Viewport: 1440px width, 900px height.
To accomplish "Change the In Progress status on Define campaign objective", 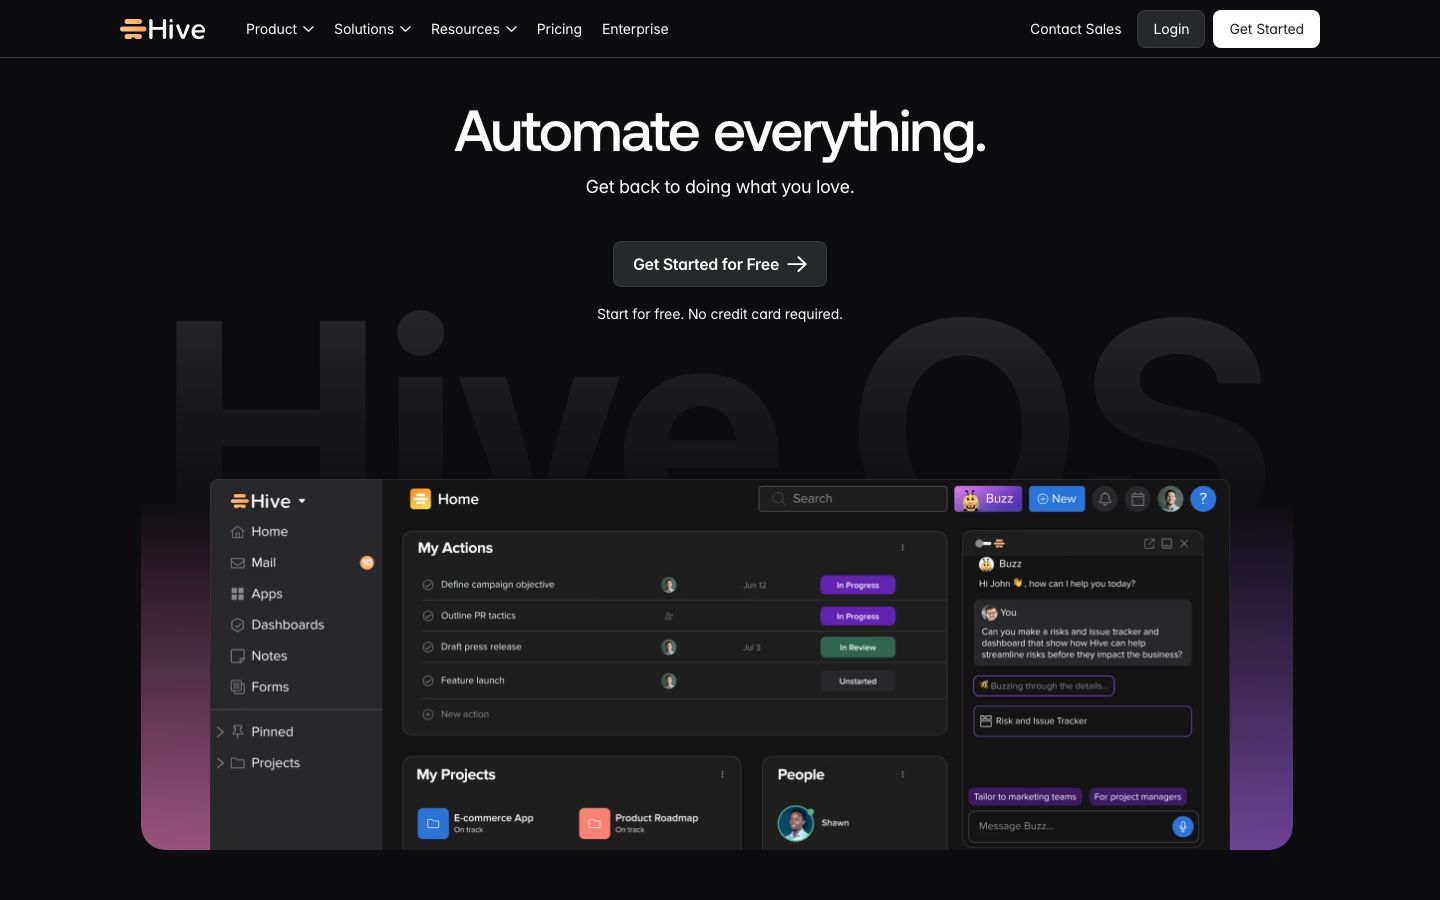I will (858, 585).
